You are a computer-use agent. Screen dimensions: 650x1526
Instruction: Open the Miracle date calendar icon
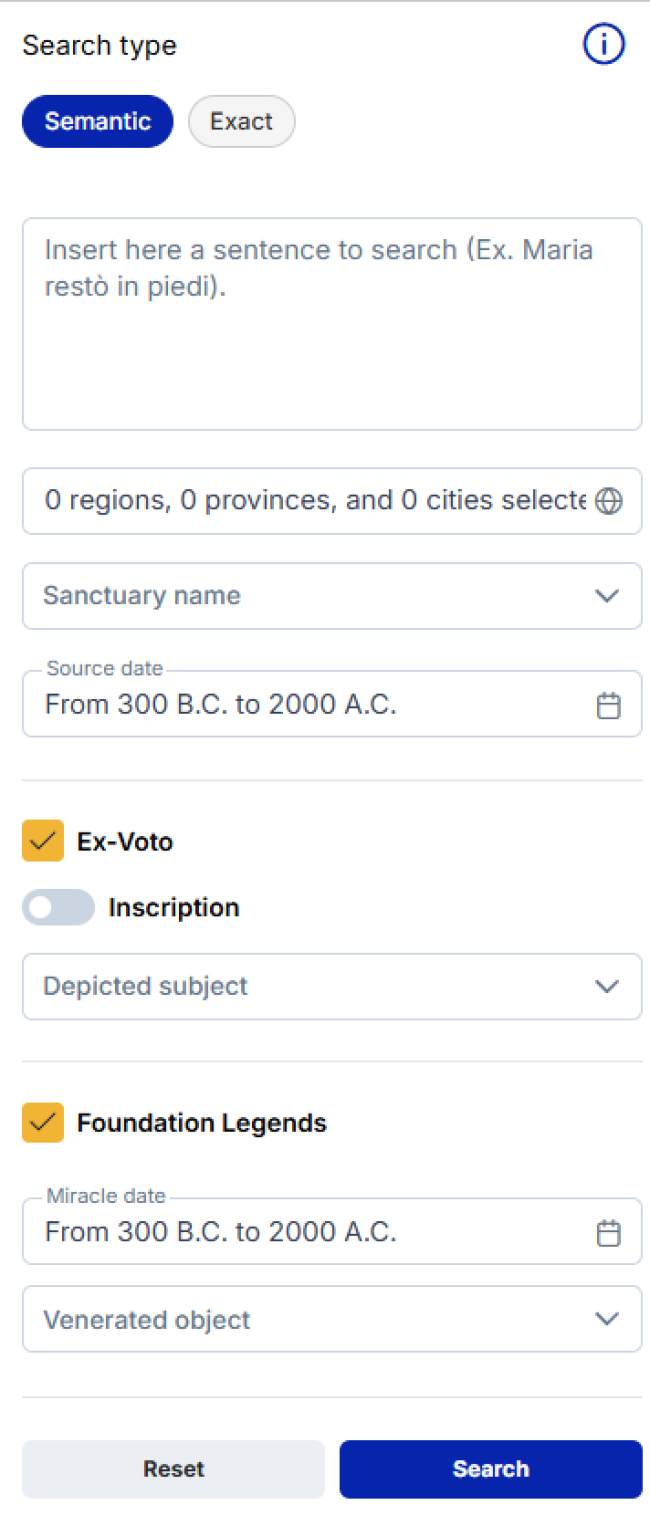608,1233
